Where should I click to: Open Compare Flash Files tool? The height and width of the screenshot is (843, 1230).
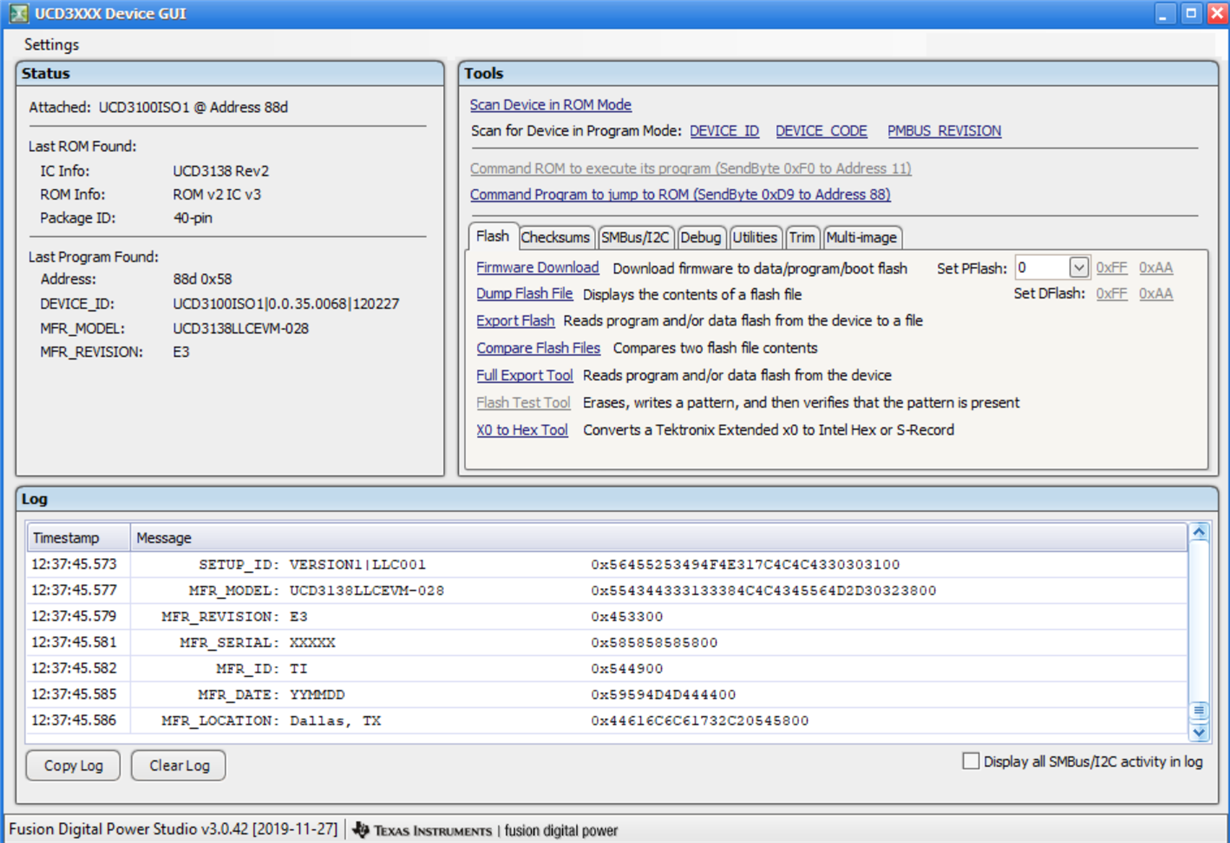tap(538, 348)
